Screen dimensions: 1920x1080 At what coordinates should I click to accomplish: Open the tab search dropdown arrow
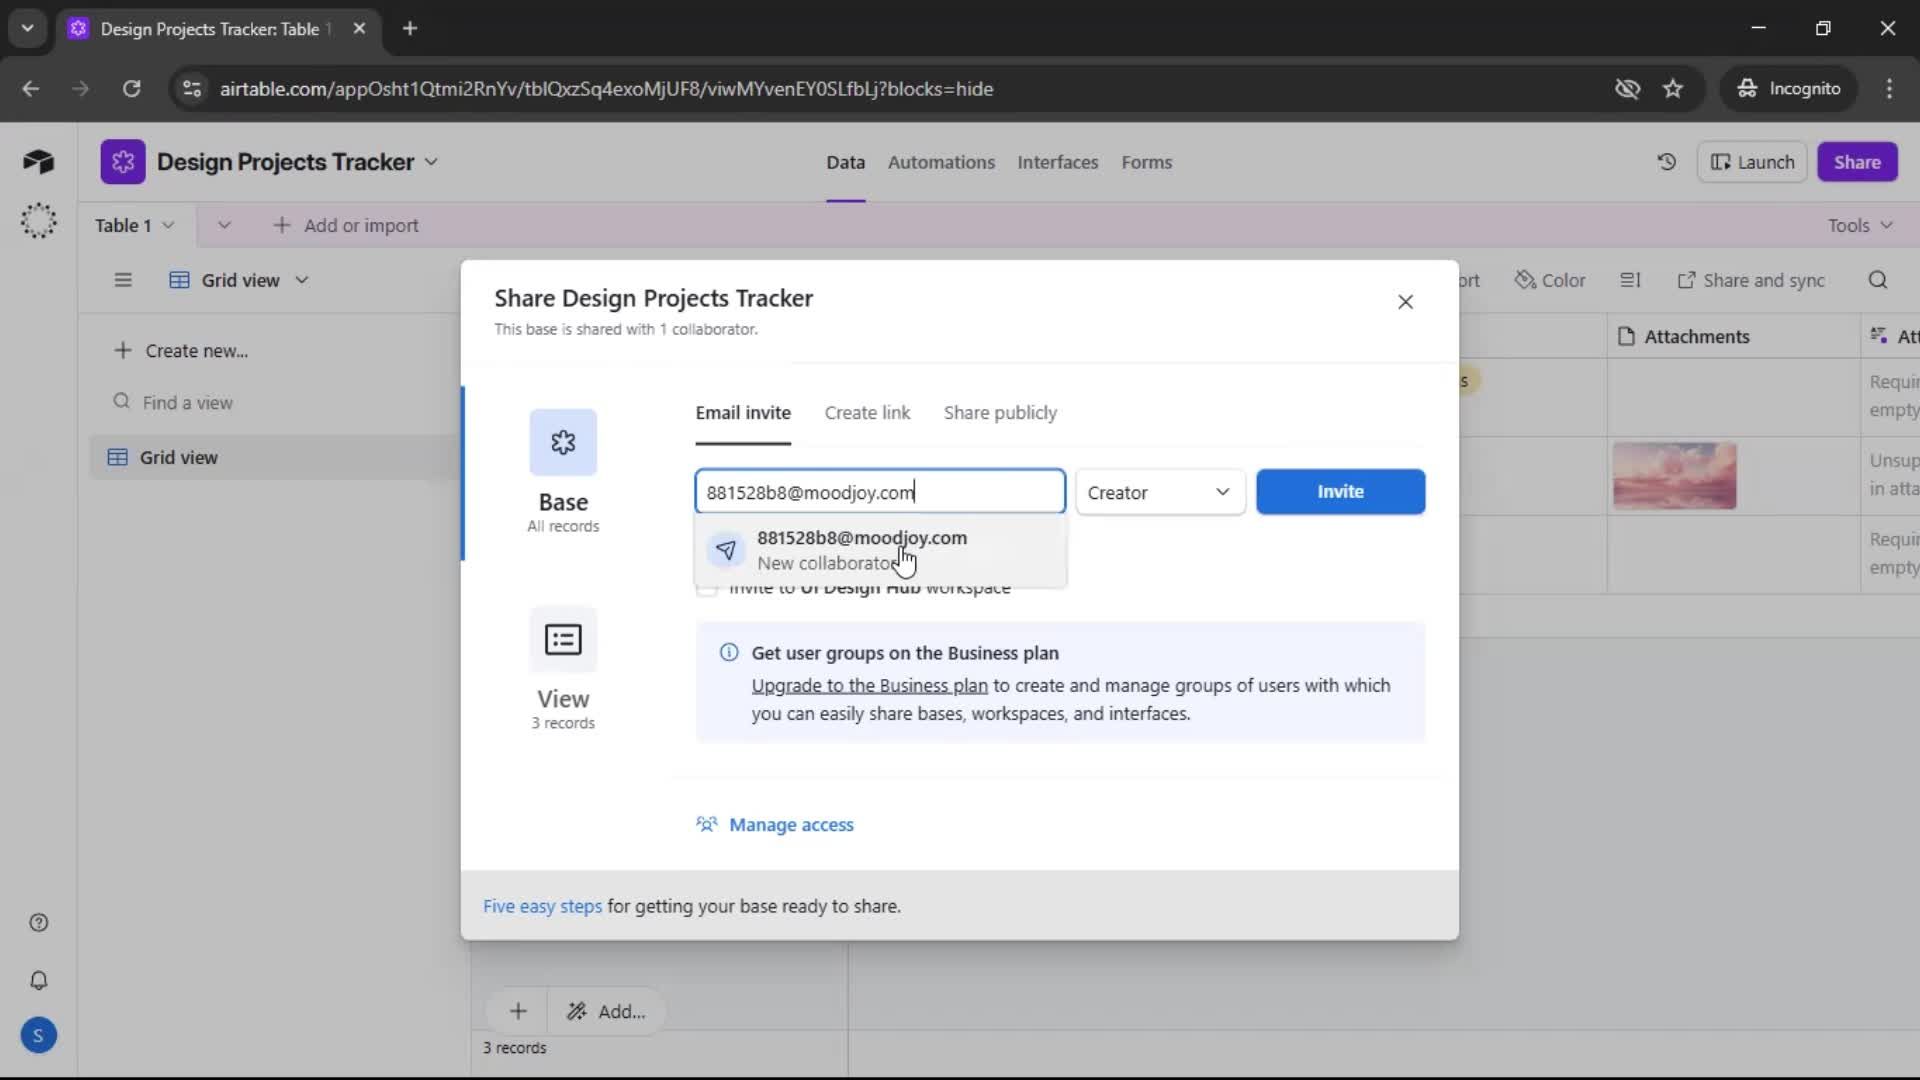27,28
